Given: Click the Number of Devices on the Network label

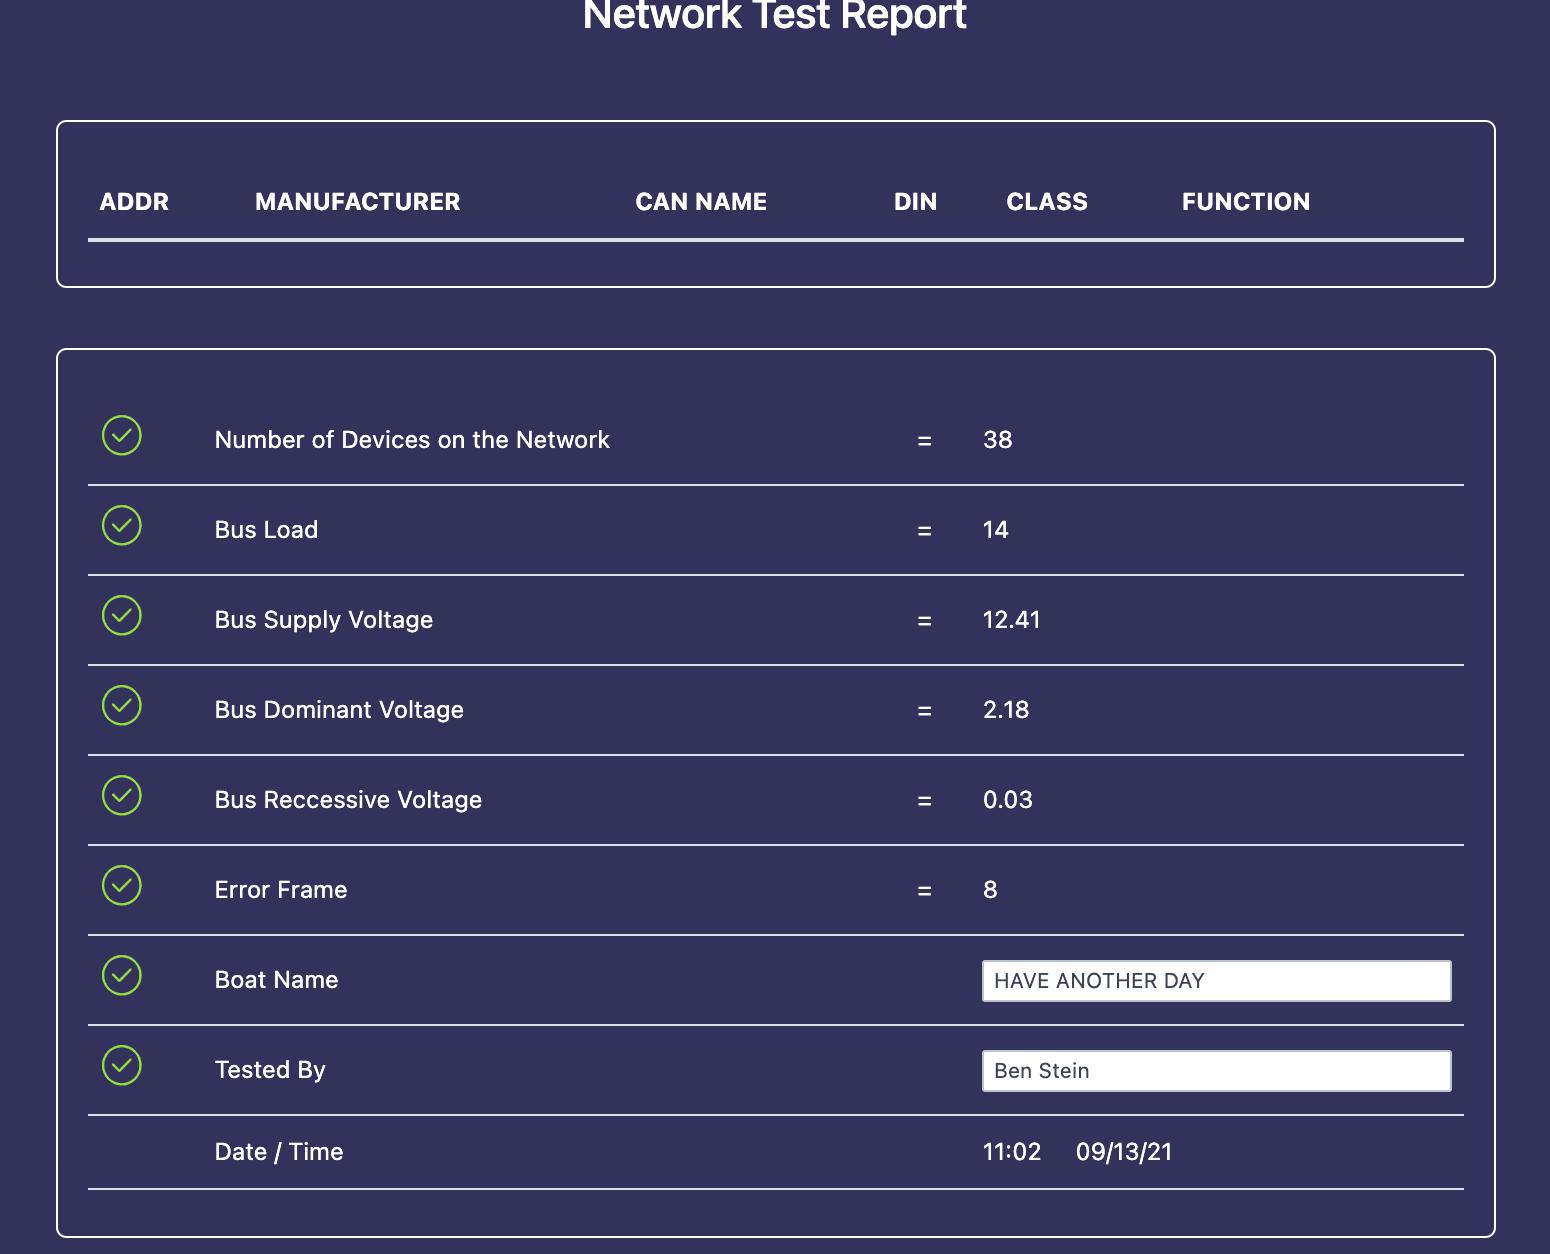Looking at the screenshot, I should [x=412, y=440].
